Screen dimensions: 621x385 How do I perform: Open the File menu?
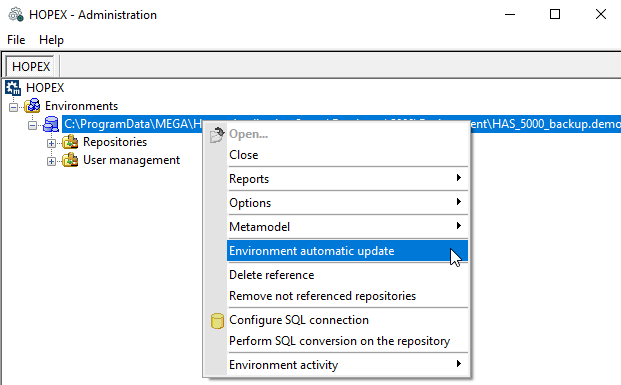point(16,40)
